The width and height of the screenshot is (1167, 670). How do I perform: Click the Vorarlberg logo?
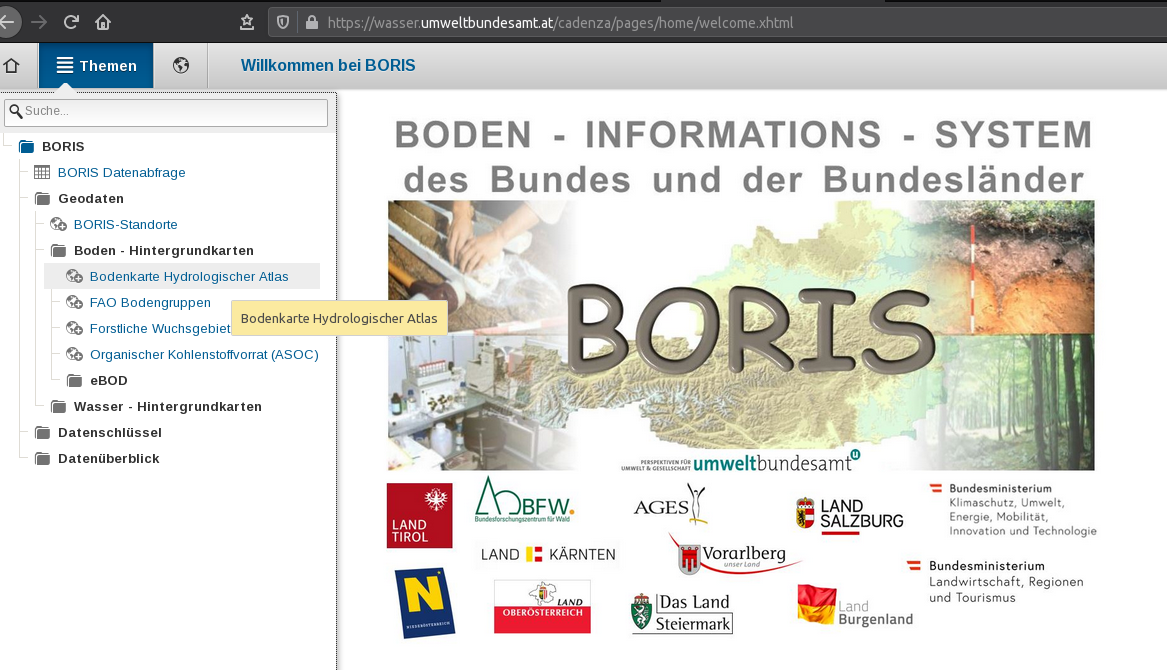coord(733,556)
